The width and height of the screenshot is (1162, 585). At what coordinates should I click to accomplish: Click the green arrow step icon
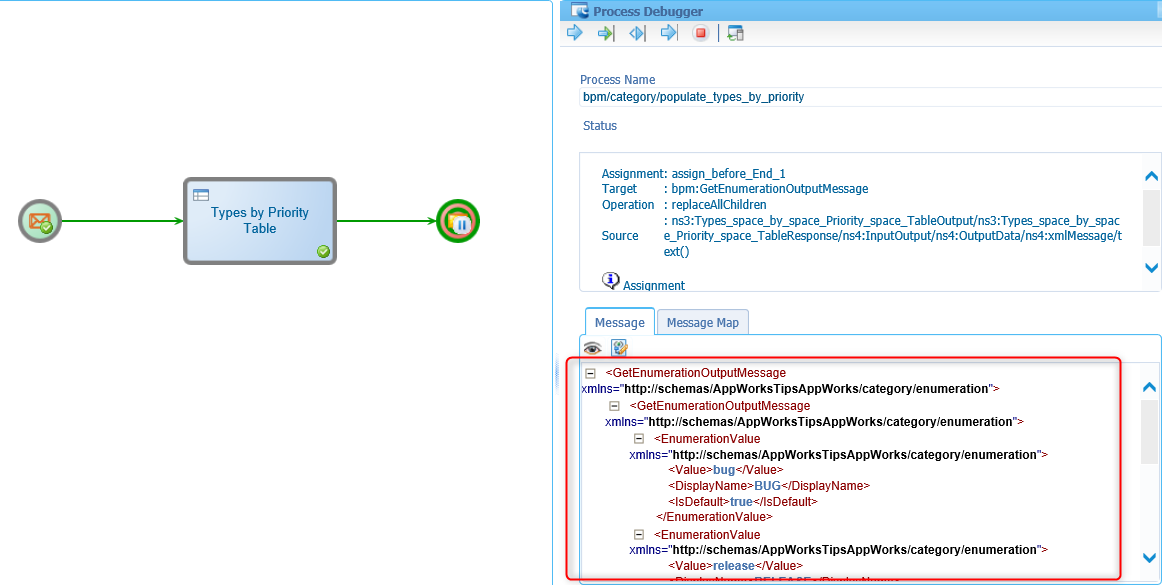606,33
